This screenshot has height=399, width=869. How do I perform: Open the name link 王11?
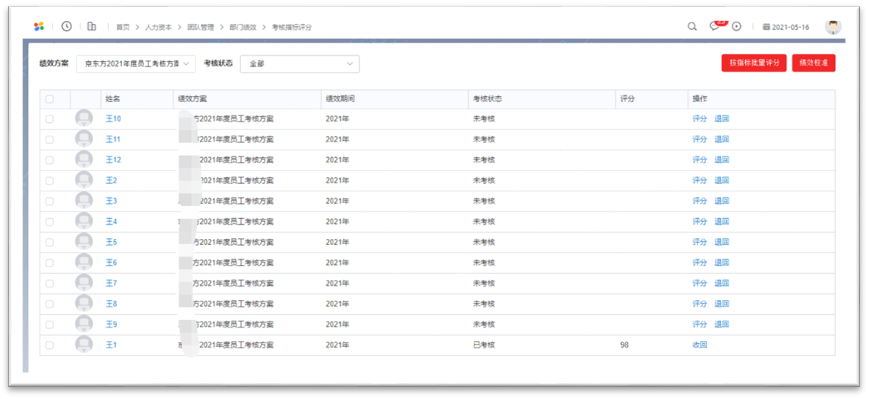click(x=113, y=139)
